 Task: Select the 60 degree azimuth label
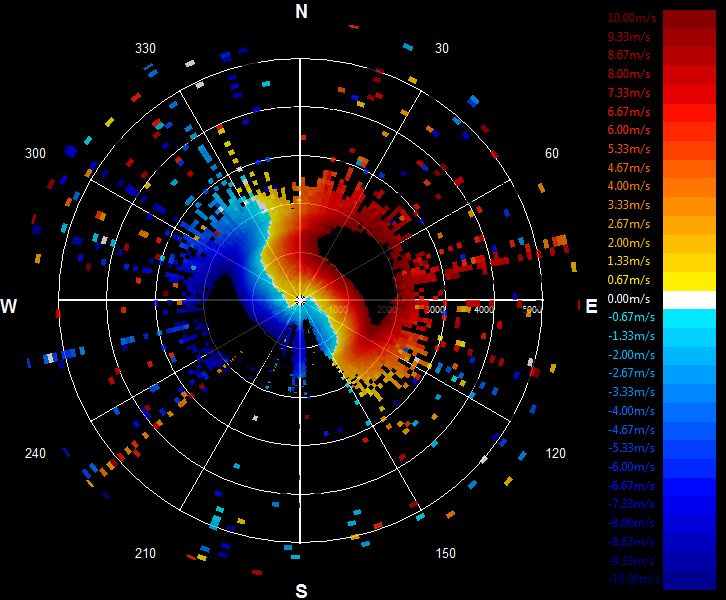[551, 153]
